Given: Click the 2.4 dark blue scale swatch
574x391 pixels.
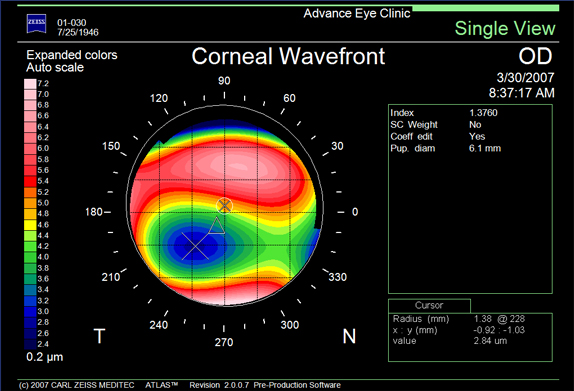Looking at the screenshot, I should point(30,345).
